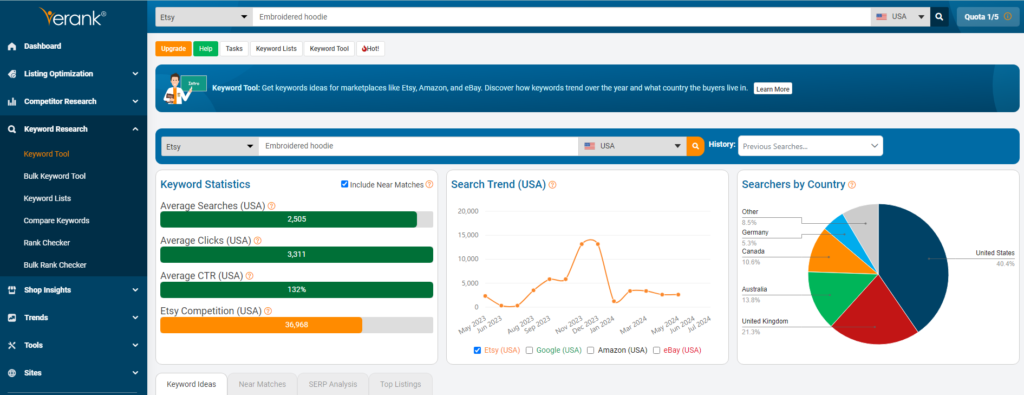Open help icon beside Searchers by Country
The width and height of the screenshot is (1024, 395).
[x=852, y=185]
